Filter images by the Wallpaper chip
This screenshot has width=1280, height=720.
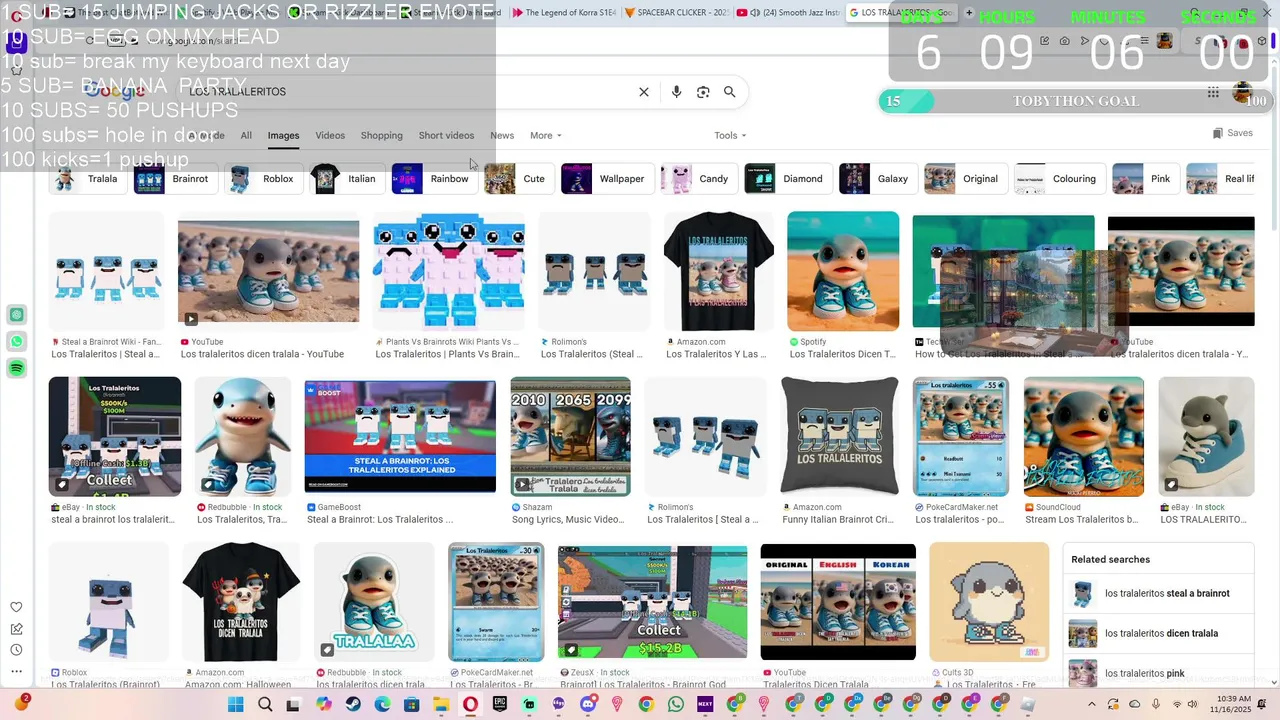pyautogui.click(x=606, y=179)
